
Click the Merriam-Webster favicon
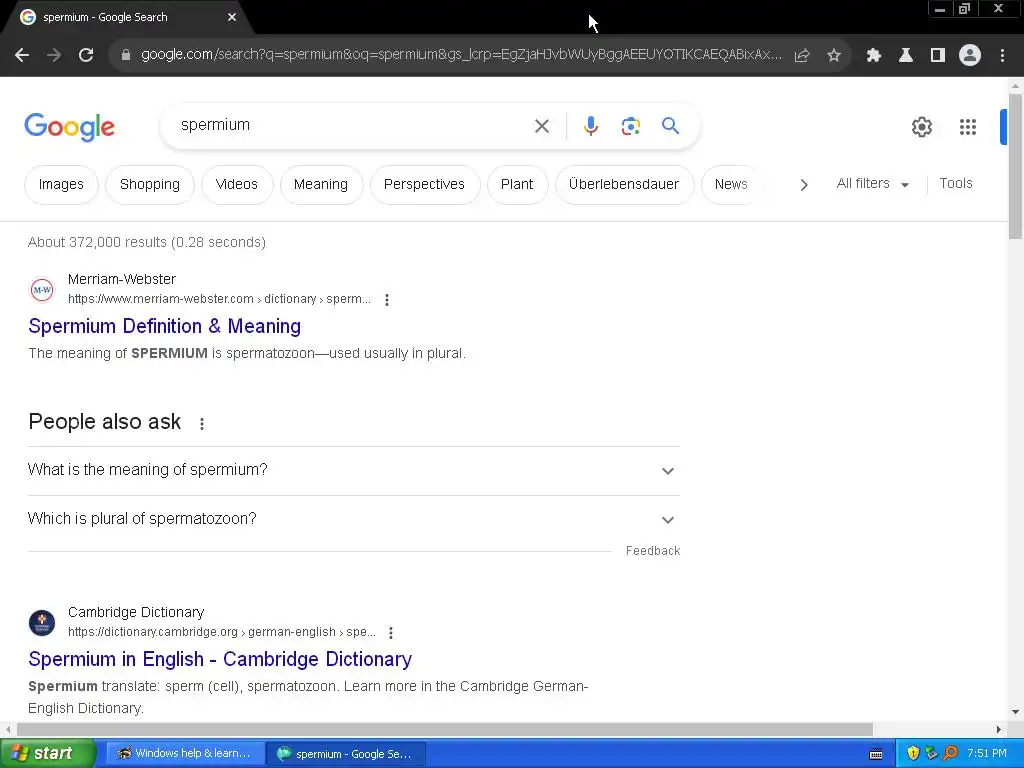click(42, 289)
